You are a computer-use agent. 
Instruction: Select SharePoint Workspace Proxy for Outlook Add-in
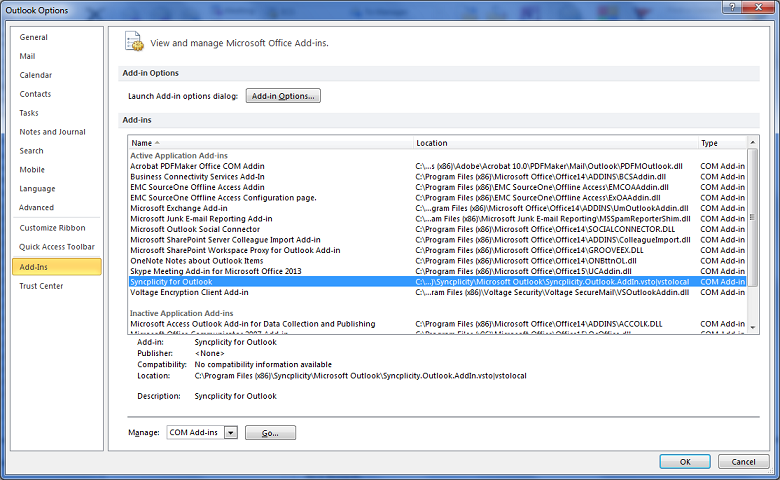(438, 250)
